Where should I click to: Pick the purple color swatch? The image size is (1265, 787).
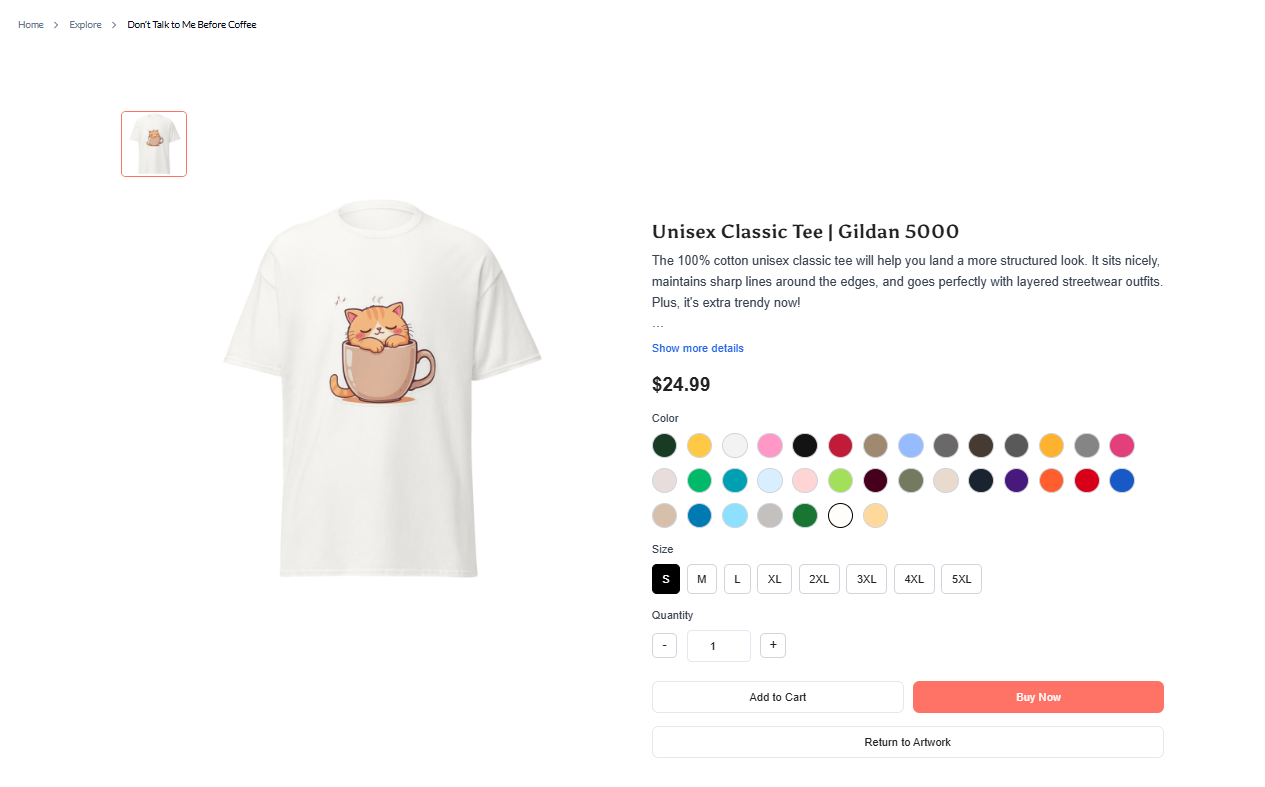click(x=1016, y=480)
